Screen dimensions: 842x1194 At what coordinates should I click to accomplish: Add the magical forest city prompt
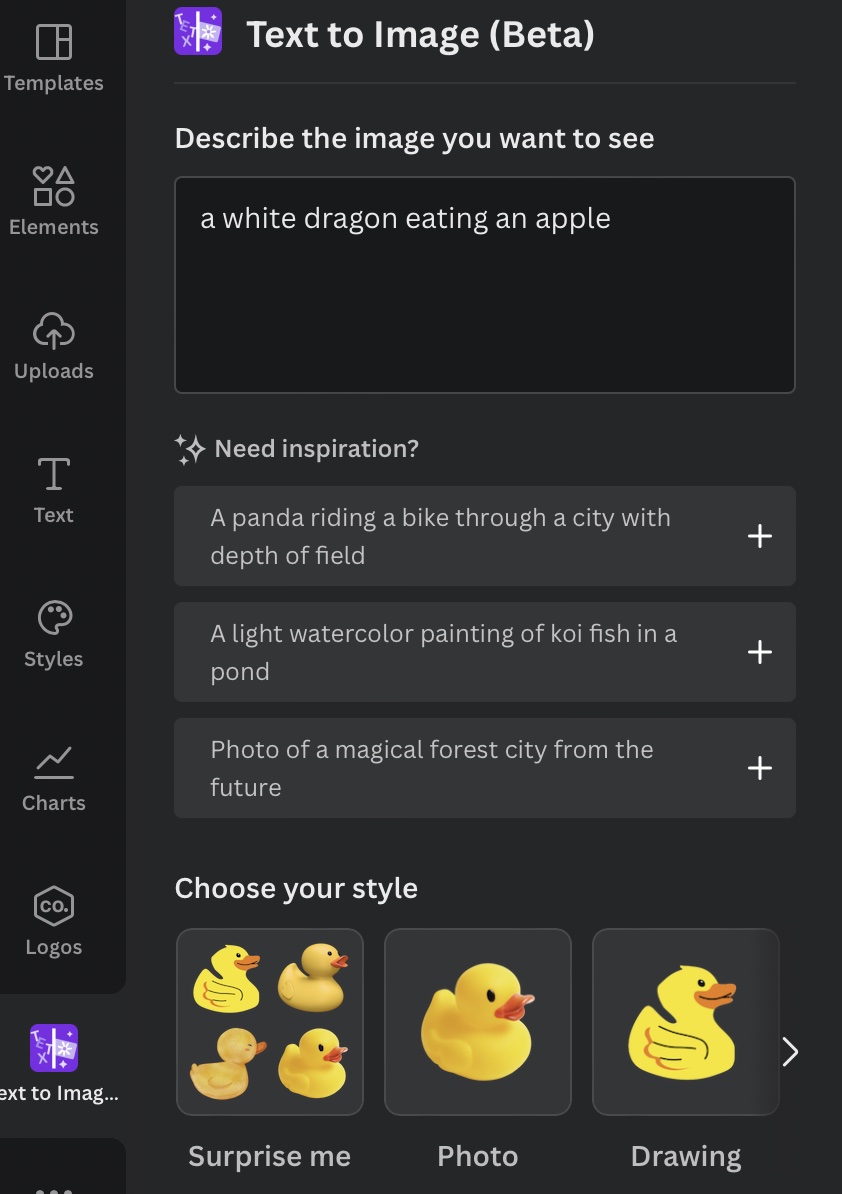click(x=760, y=768)
